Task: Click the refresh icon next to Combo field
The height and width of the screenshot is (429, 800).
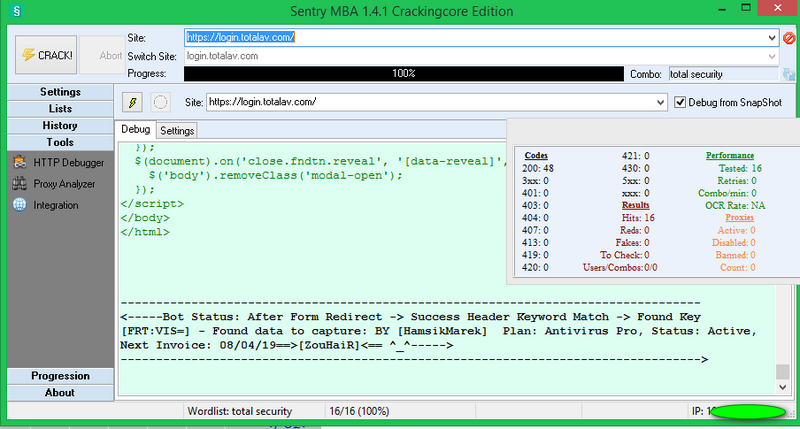Action: 789,74
